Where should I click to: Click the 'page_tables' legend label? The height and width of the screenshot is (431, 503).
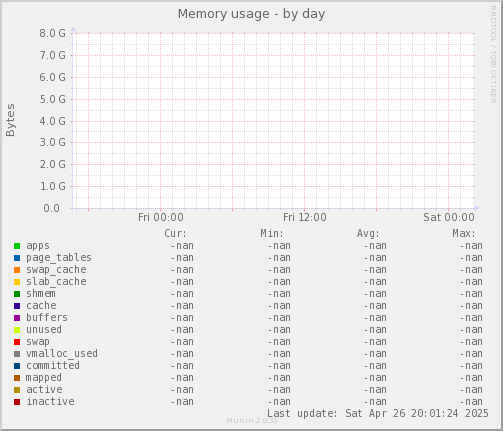click(59, 258)
